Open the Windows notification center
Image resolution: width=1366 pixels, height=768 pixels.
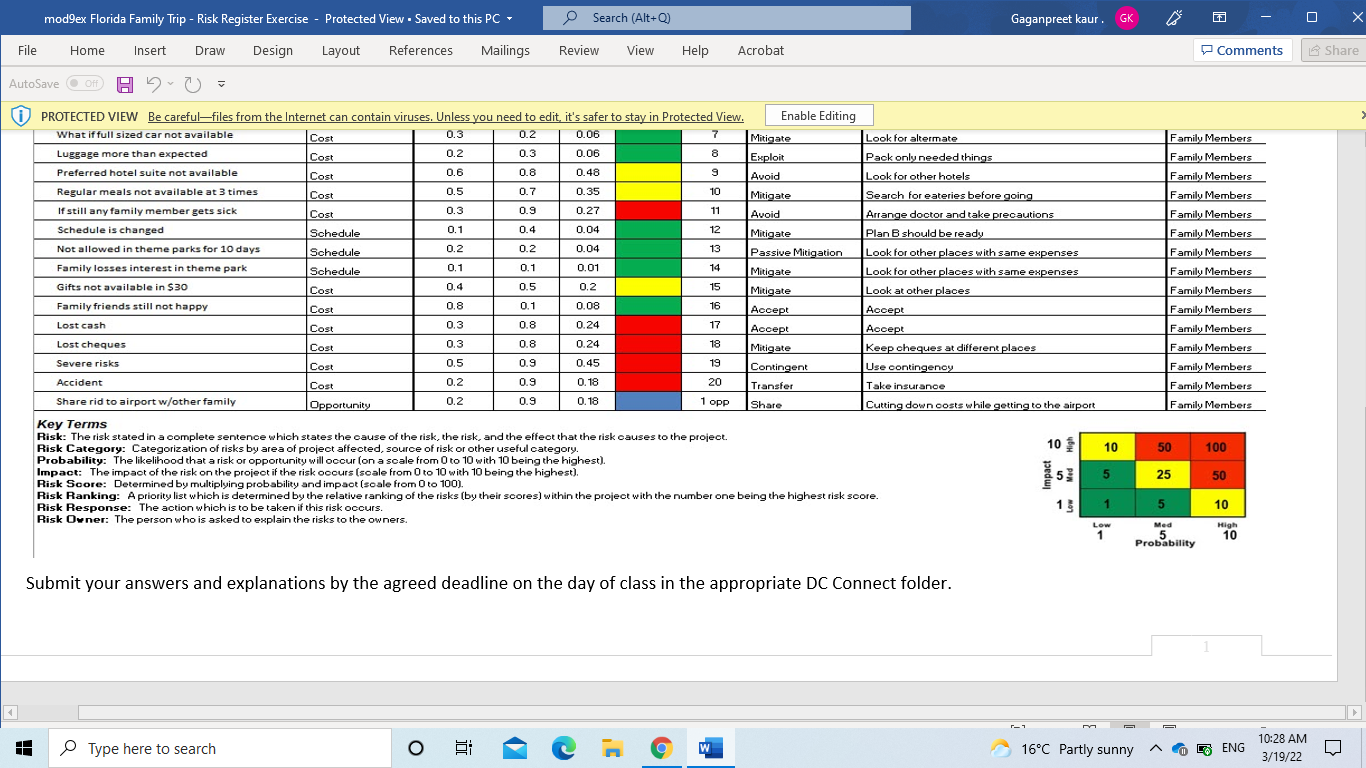click(1332, 748)
